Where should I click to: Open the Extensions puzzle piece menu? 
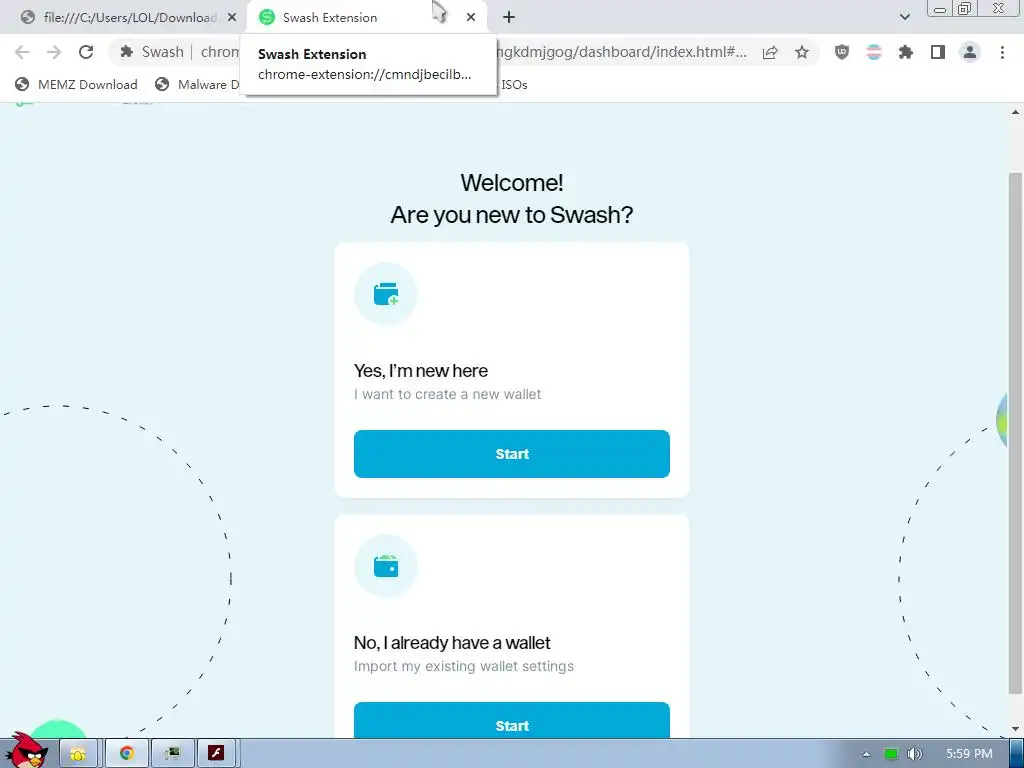coord(906,52)
